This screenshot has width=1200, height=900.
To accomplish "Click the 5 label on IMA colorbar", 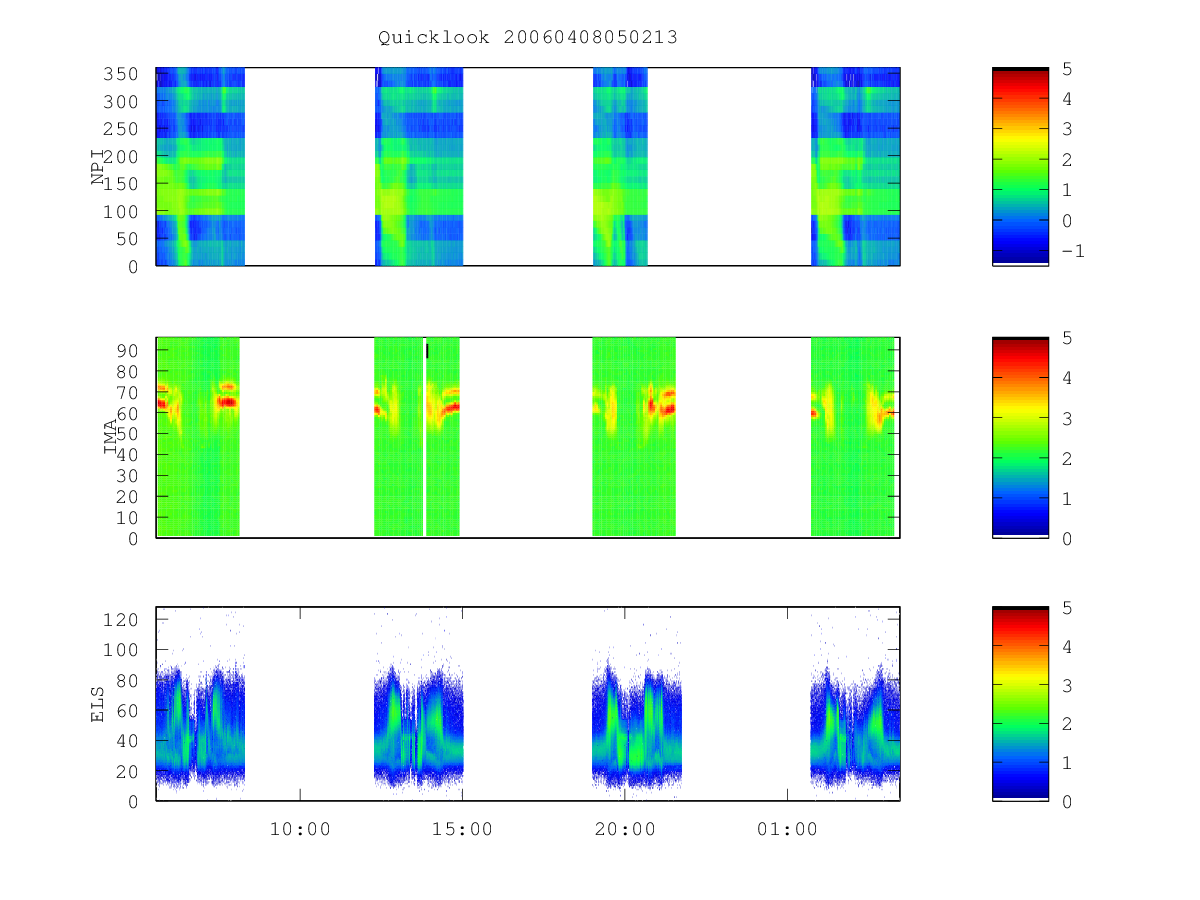I will click(x=1066, y=338).
